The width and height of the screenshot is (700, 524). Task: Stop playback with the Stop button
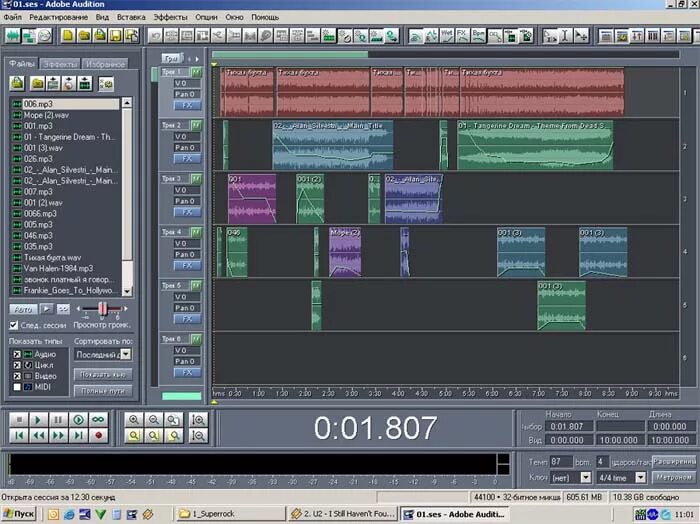(19, 420)
